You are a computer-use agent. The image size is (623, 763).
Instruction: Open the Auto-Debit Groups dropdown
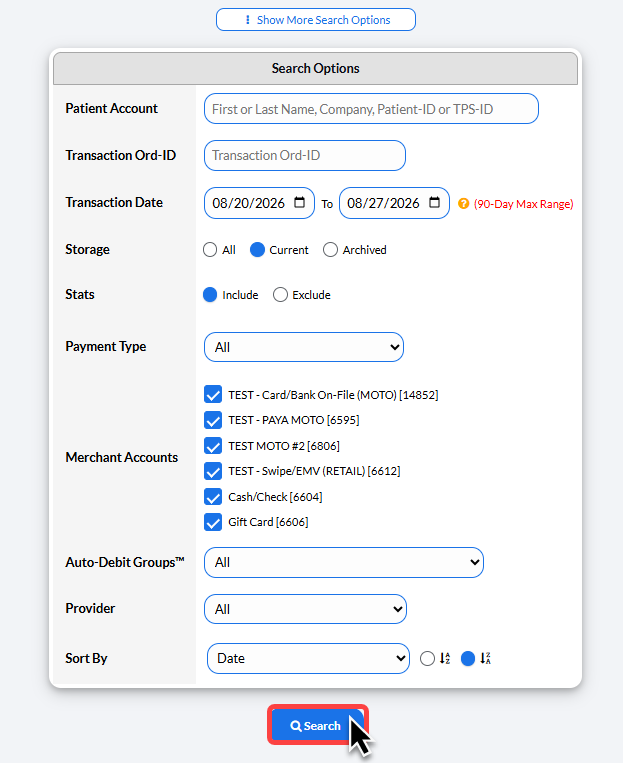point(344,563)
